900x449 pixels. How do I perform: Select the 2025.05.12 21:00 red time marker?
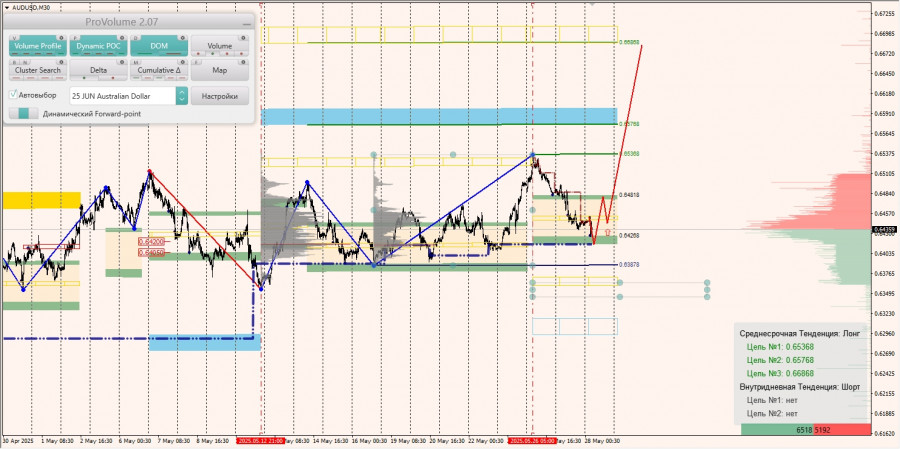[259, 441]
